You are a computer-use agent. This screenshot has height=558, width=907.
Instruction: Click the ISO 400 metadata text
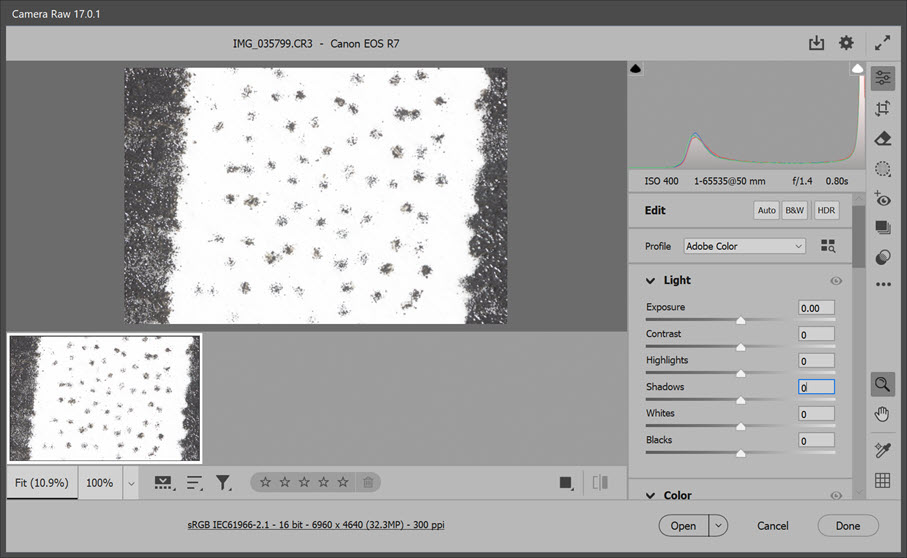coord(661,181)
